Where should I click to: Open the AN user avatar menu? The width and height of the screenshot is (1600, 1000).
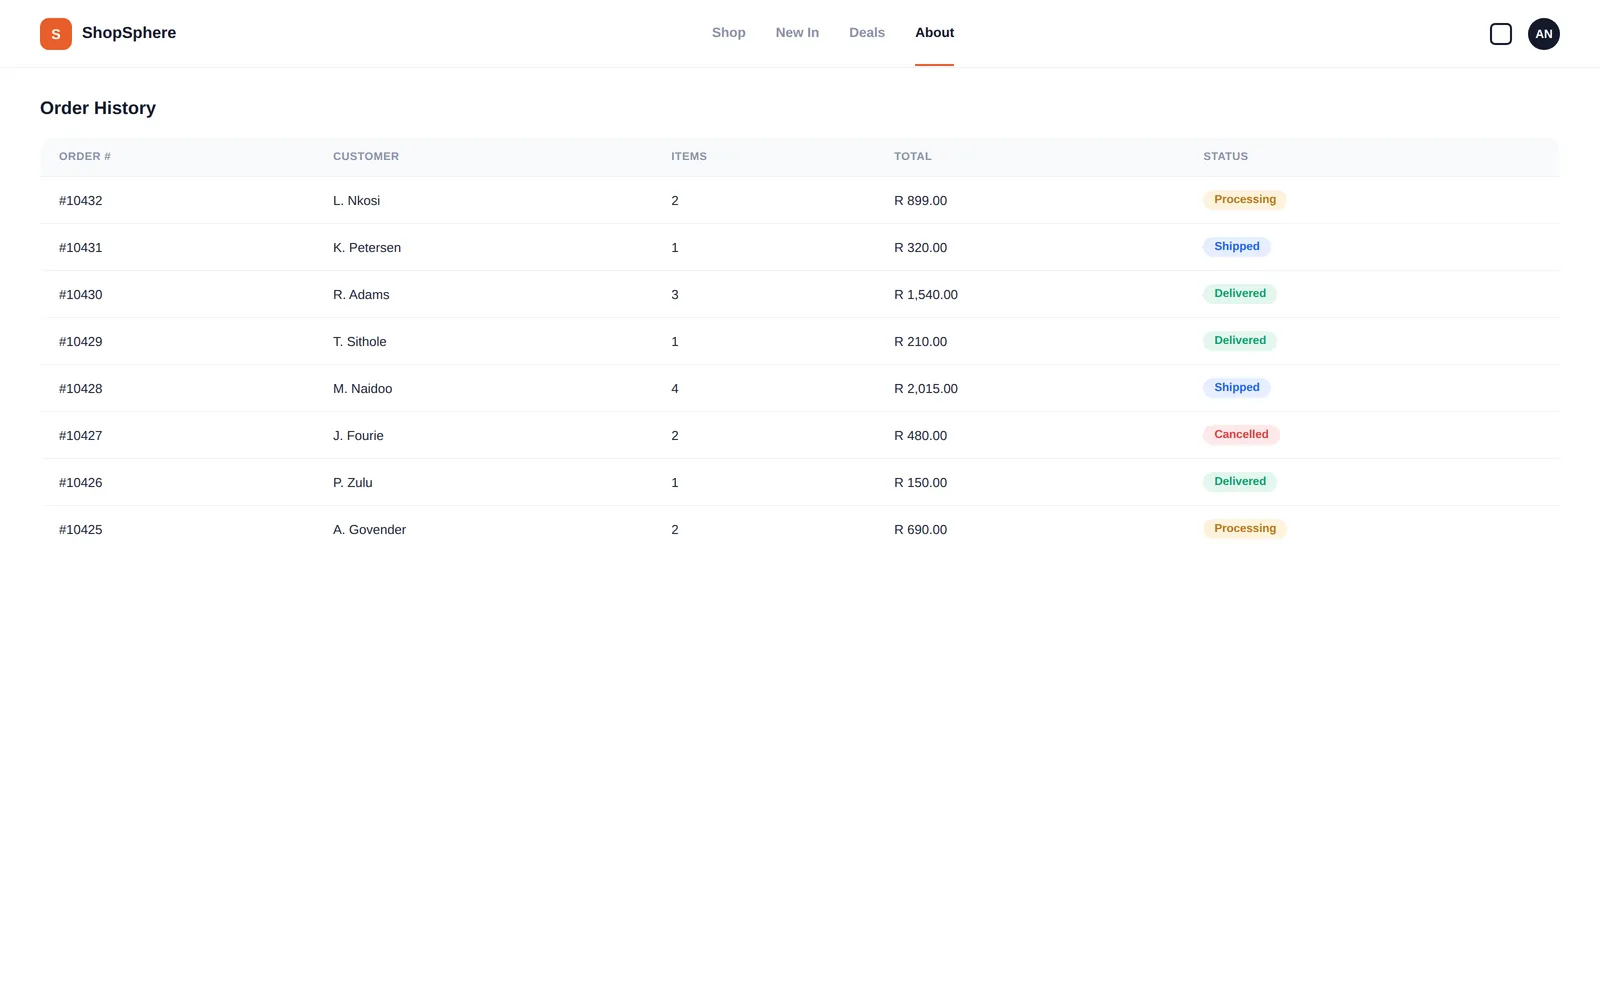(x=1543, y=34)
